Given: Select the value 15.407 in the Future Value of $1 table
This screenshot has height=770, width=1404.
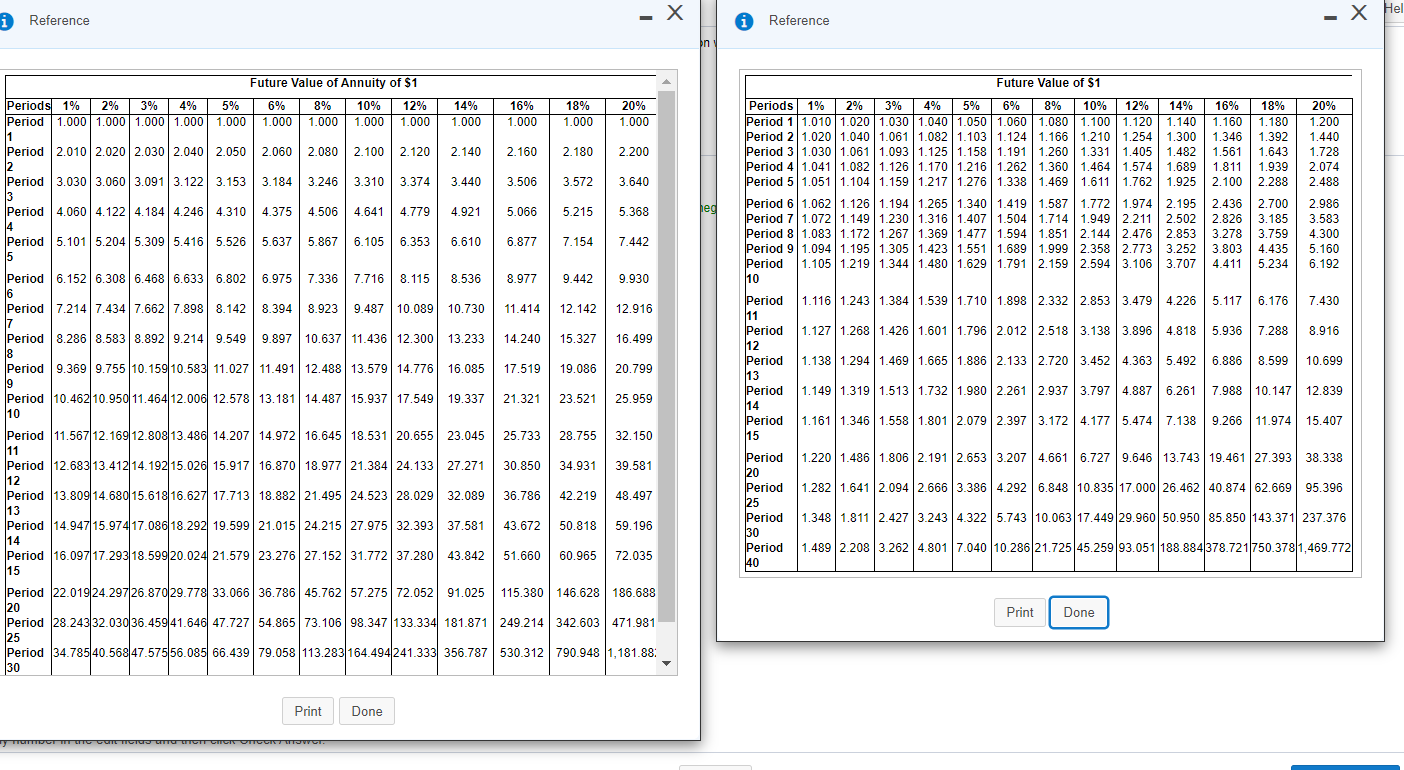Looking at the screenshot, I should pyautogui.click(x=1324, y=421).
